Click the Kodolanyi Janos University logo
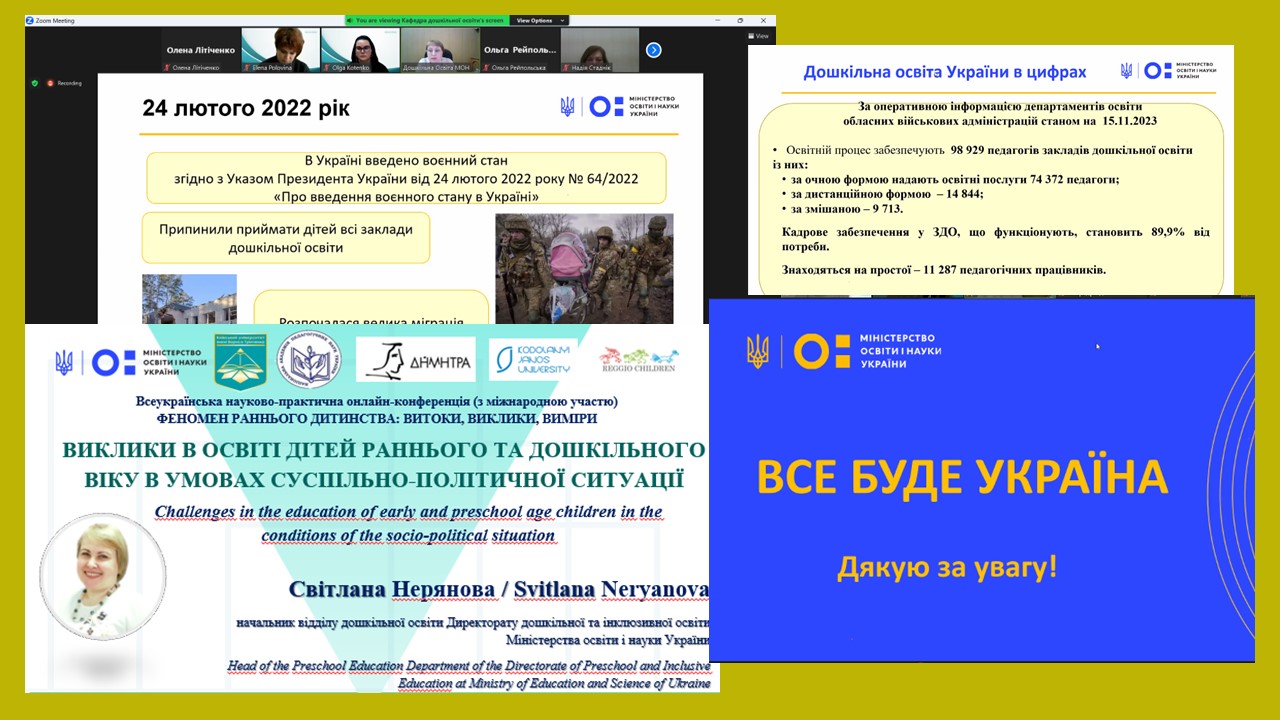Screen dimensions: 1280x720 point(532,358)
